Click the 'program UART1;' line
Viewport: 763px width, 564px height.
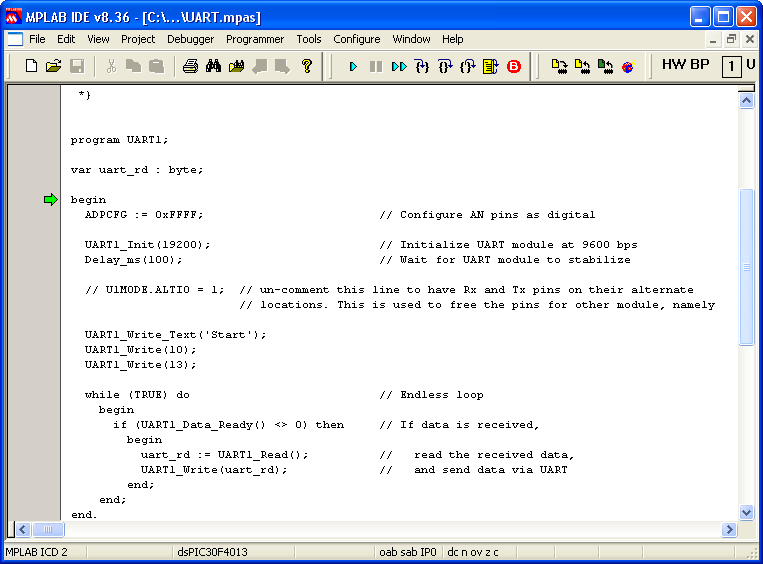point(119,140)
